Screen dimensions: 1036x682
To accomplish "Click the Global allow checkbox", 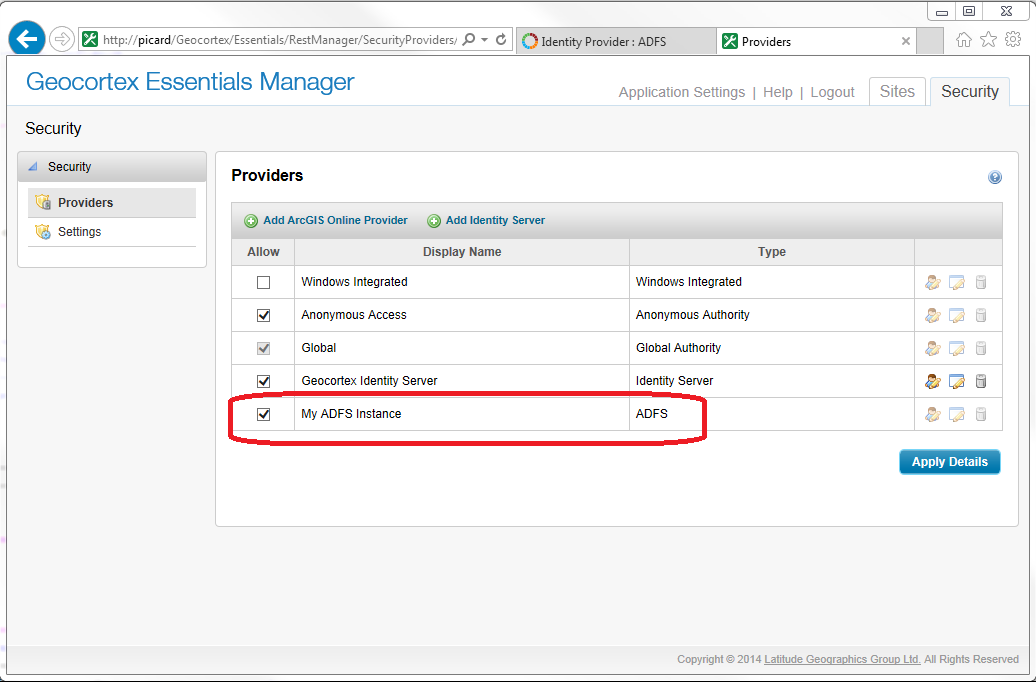I will point(264,348).
